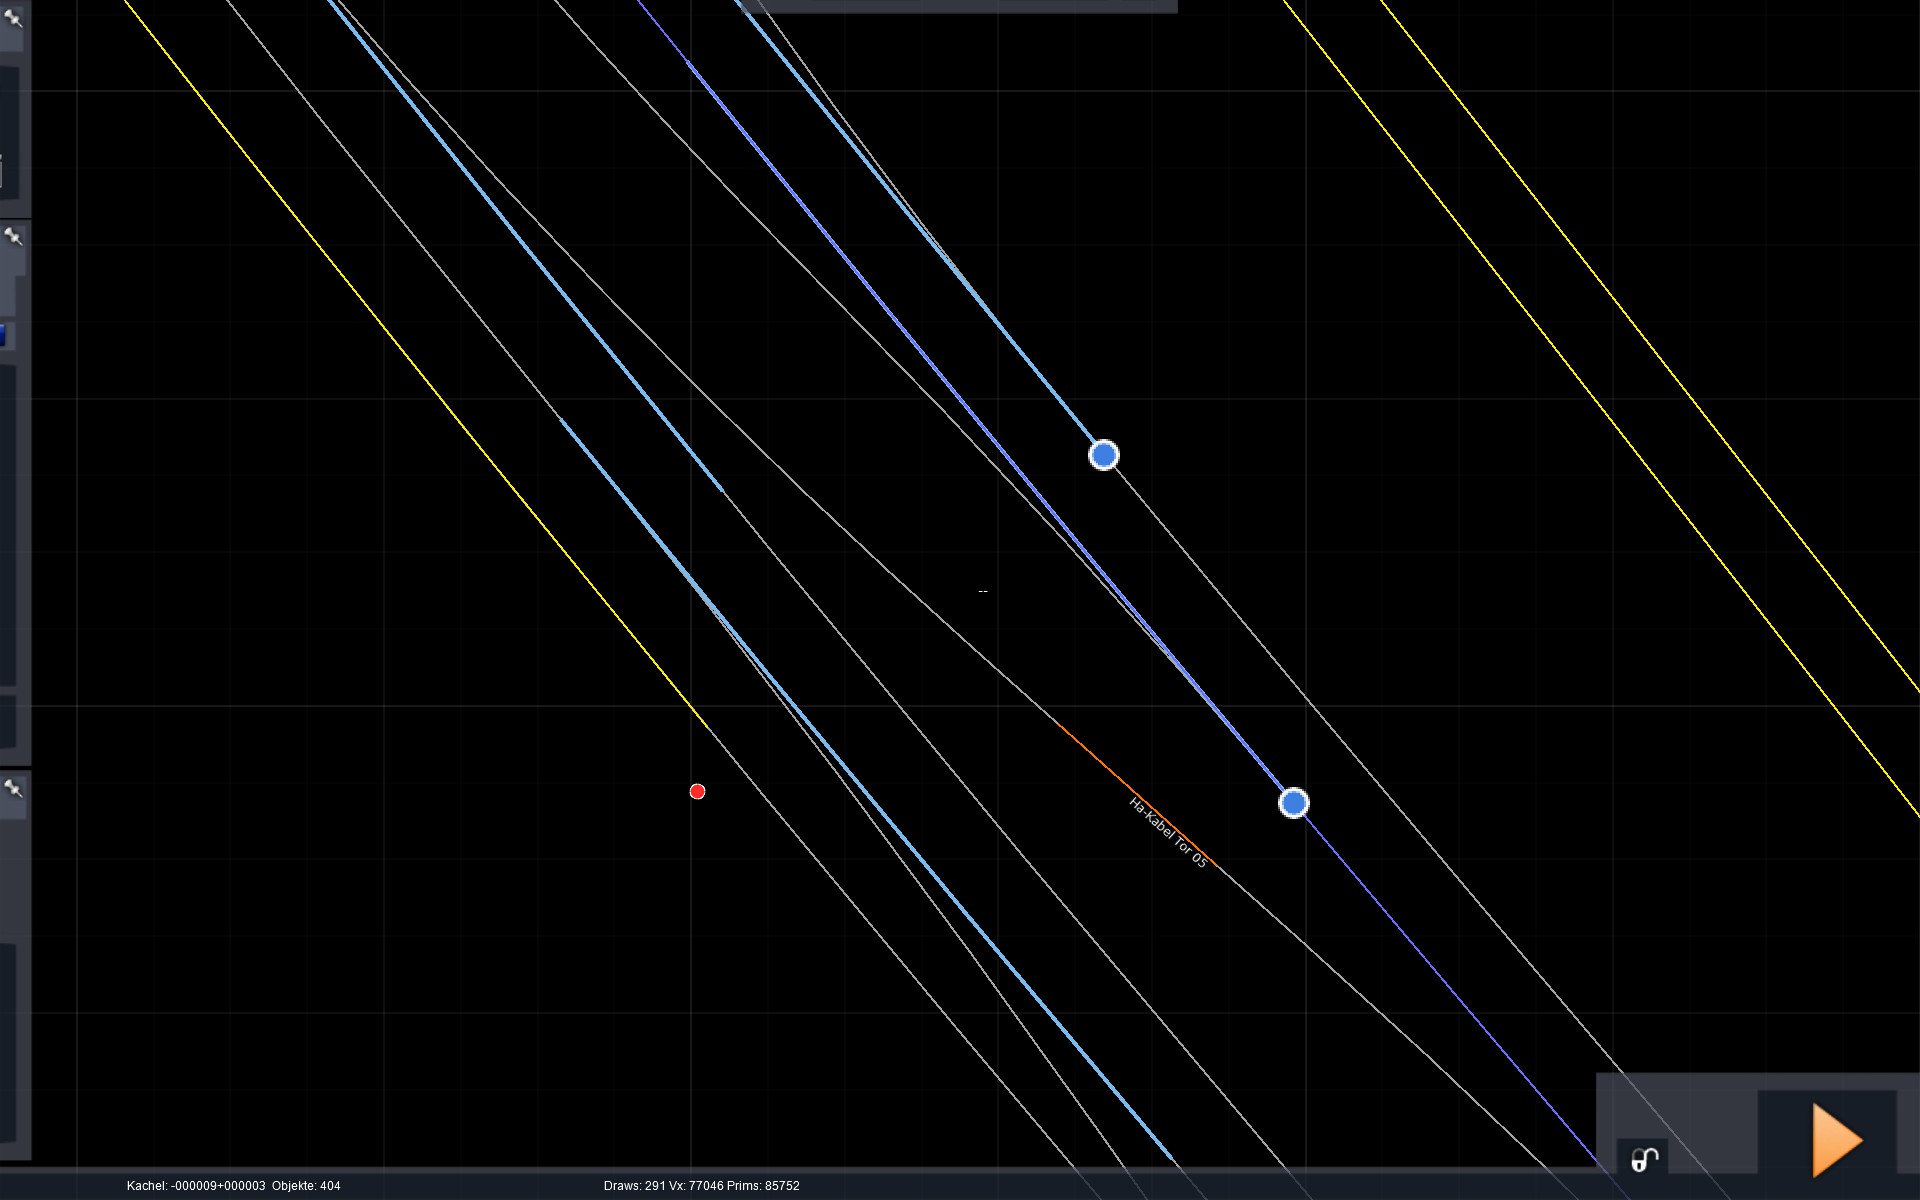Screen dimensions: 1920x1200
Task: Click the 'Draws: 291' render statistics text
Action: pyautogui.click(x=634, y=1186)
